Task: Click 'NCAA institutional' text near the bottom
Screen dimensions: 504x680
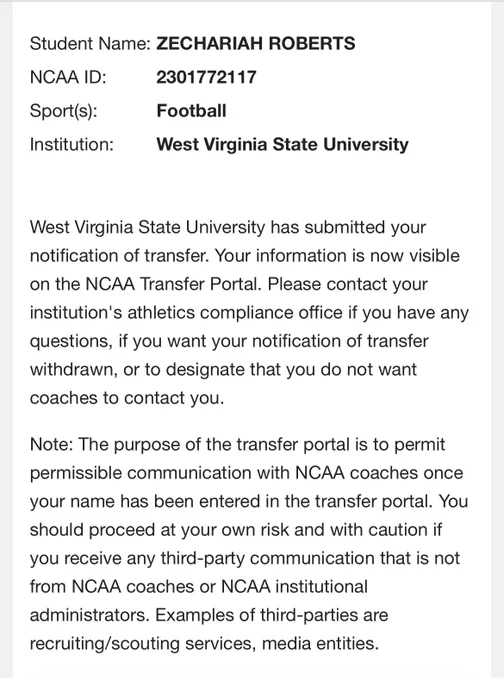Action: (294, 587)
